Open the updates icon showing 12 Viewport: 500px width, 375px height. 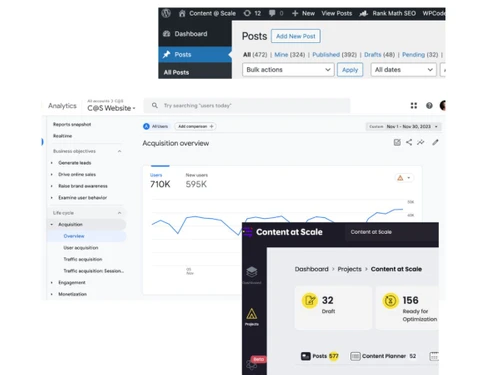(x=252, y=13)
